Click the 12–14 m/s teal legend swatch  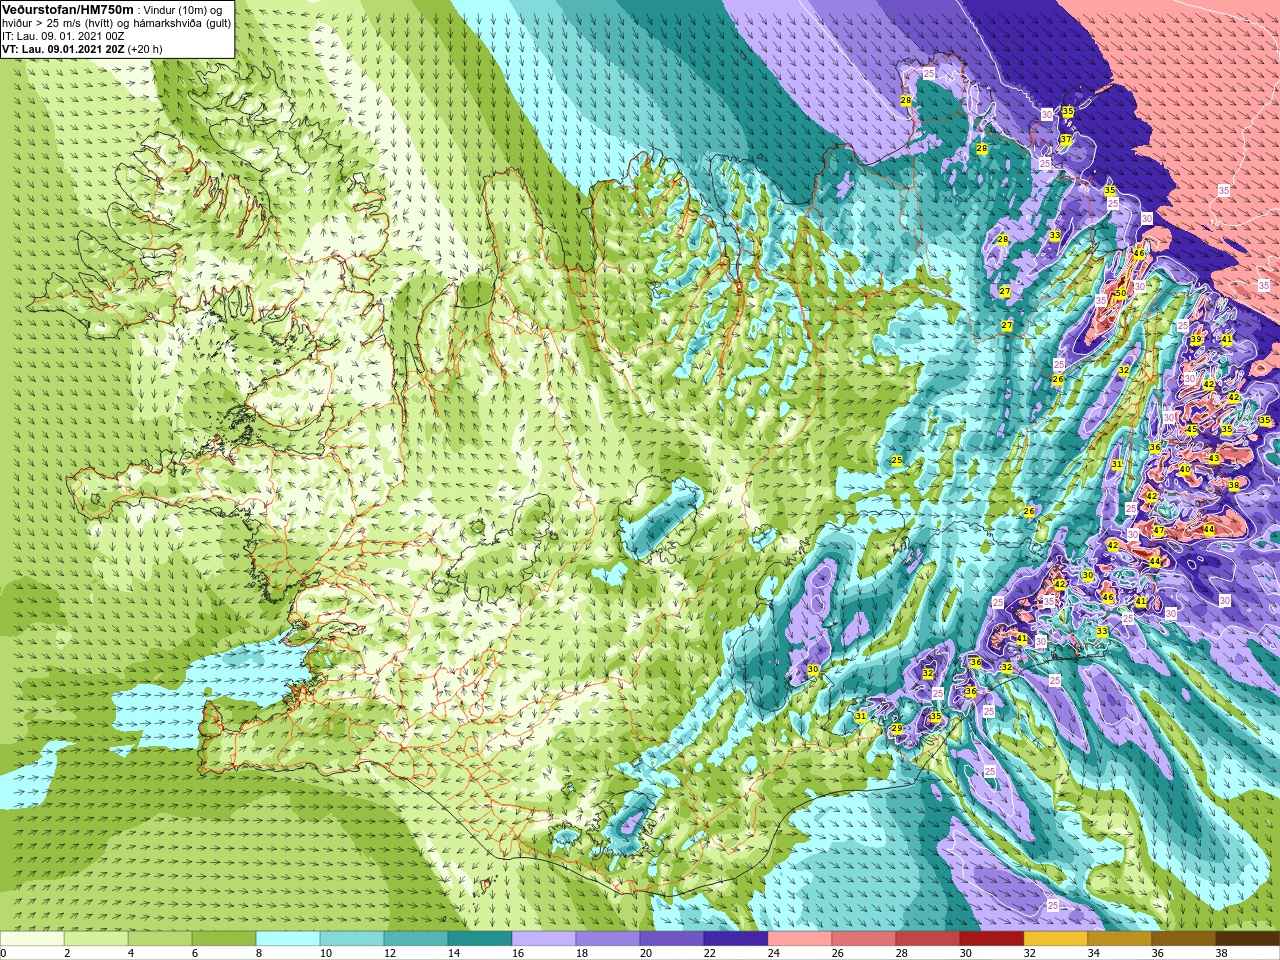point(416,939)
